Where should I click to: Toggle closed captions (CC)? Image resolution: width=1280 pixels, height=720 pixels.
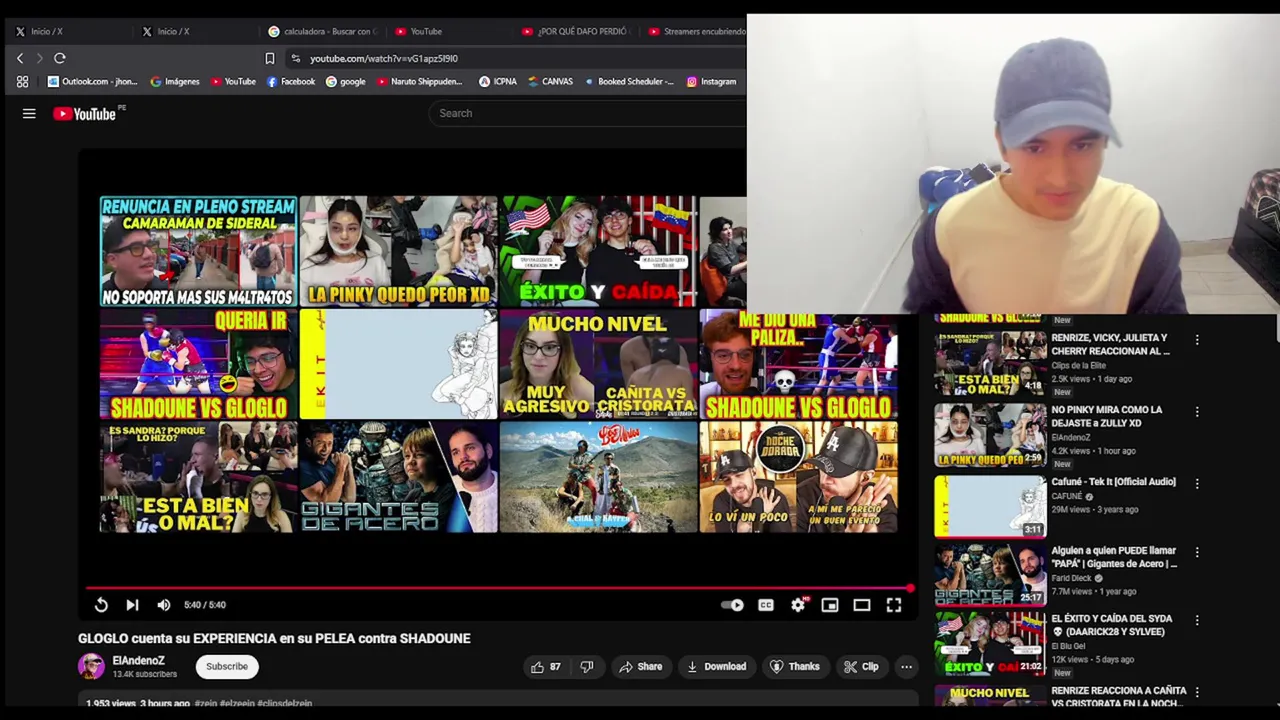[x=766, y=605]
